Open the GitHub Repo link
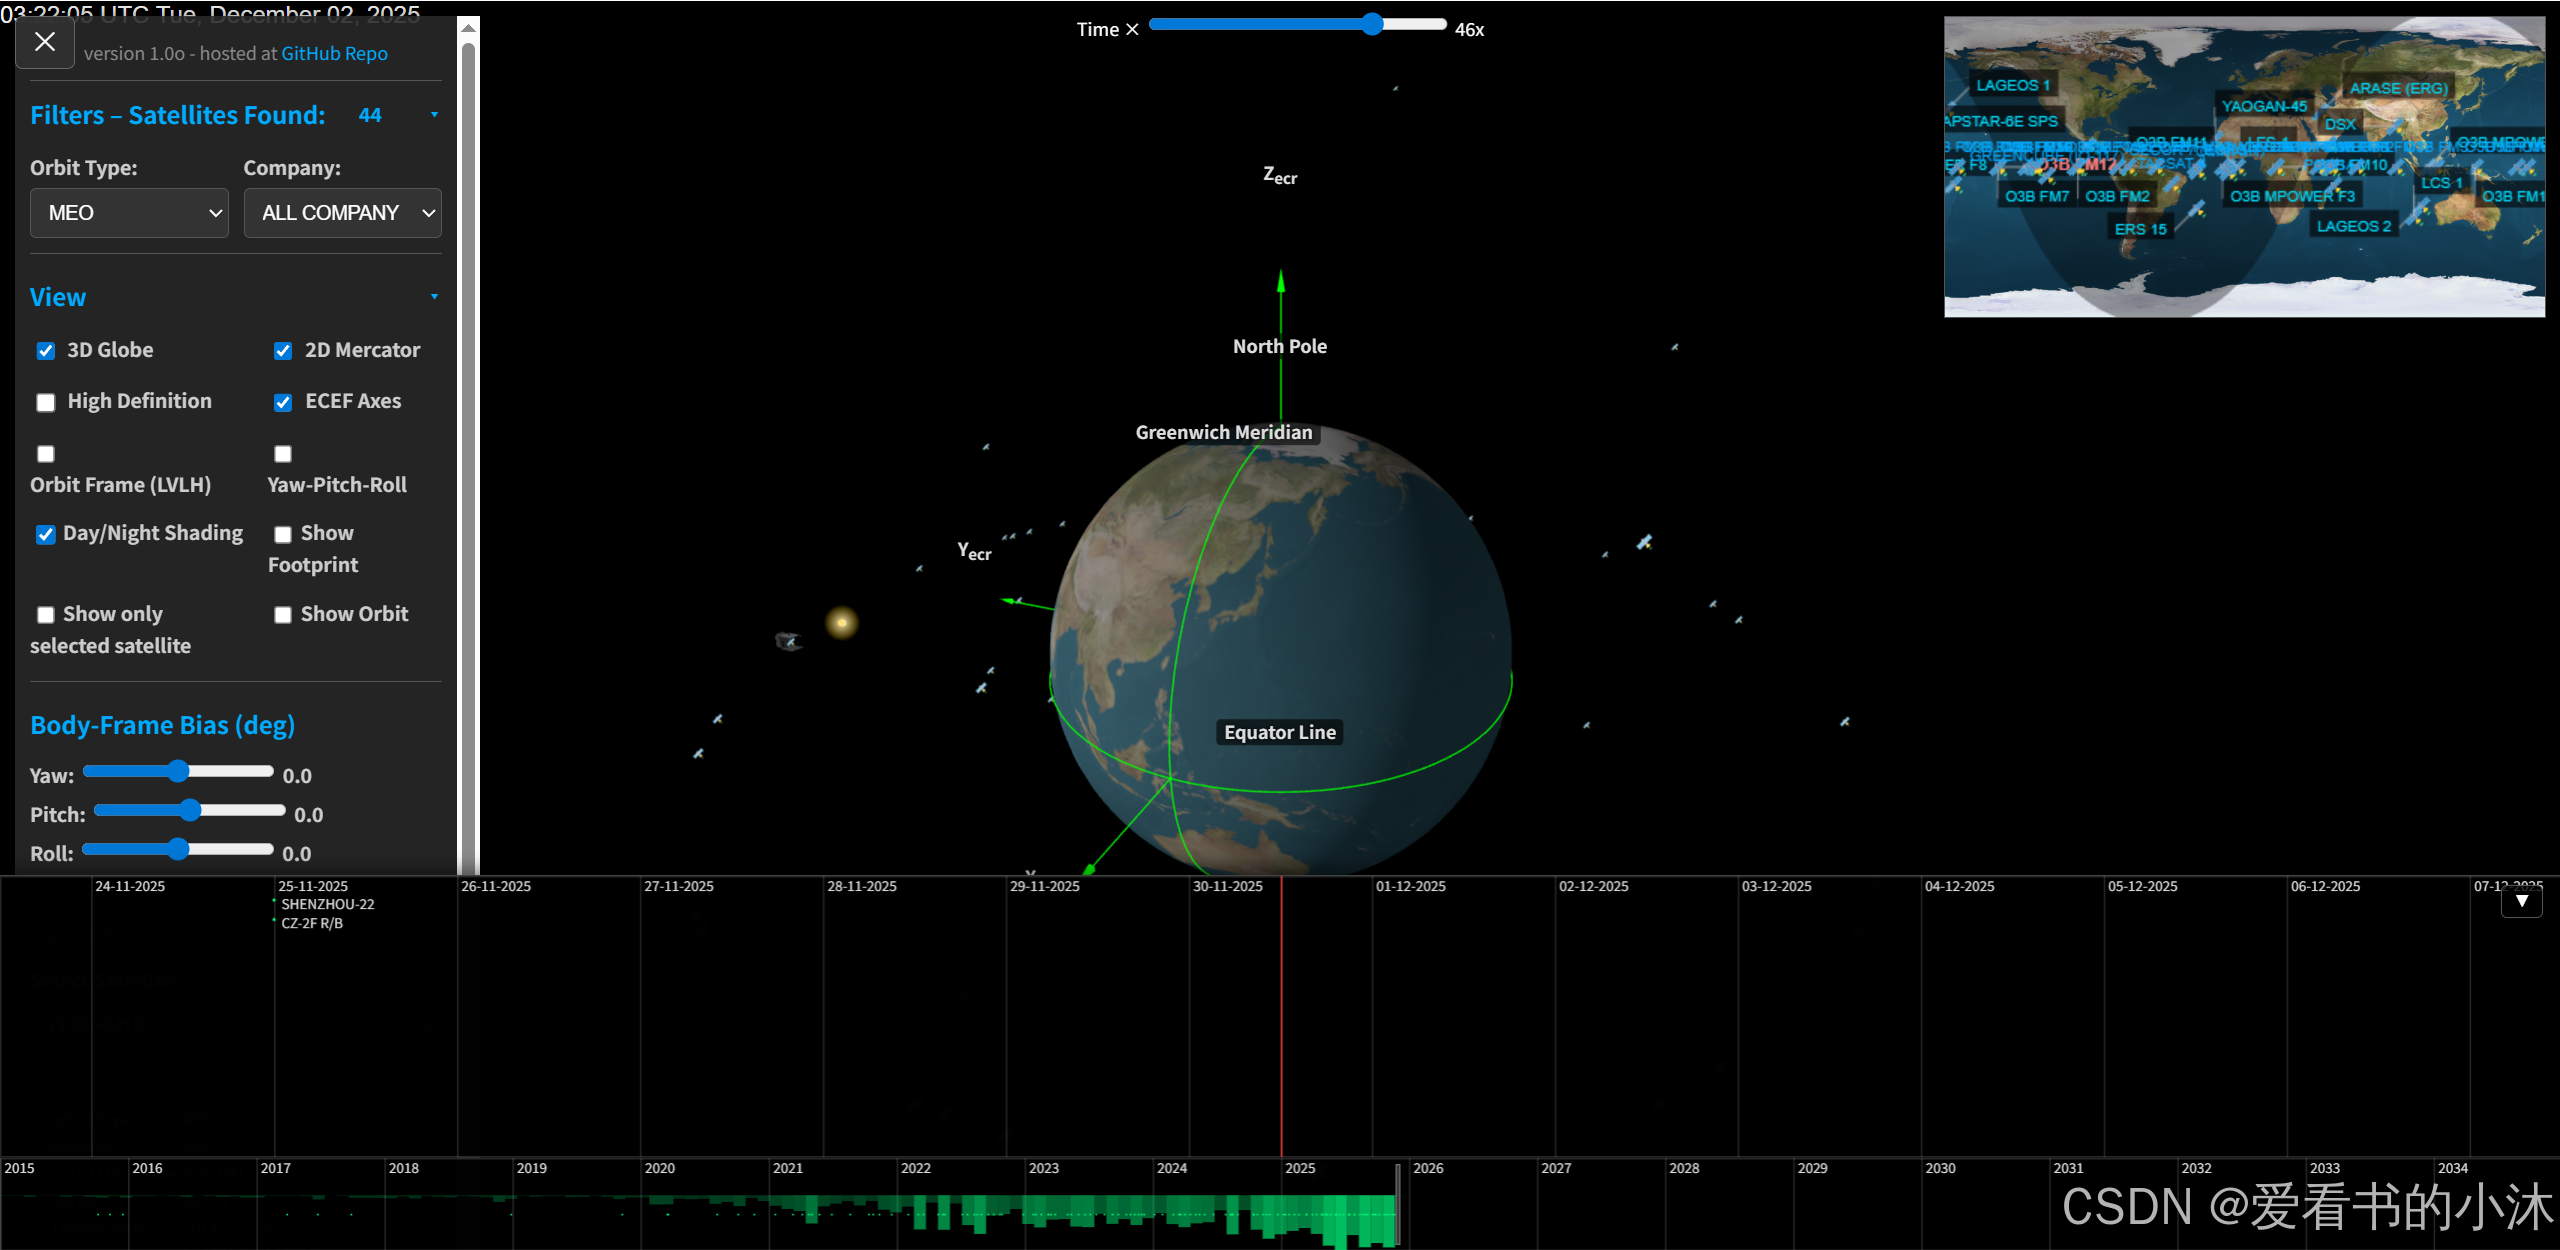 click(x=334, y=54)
